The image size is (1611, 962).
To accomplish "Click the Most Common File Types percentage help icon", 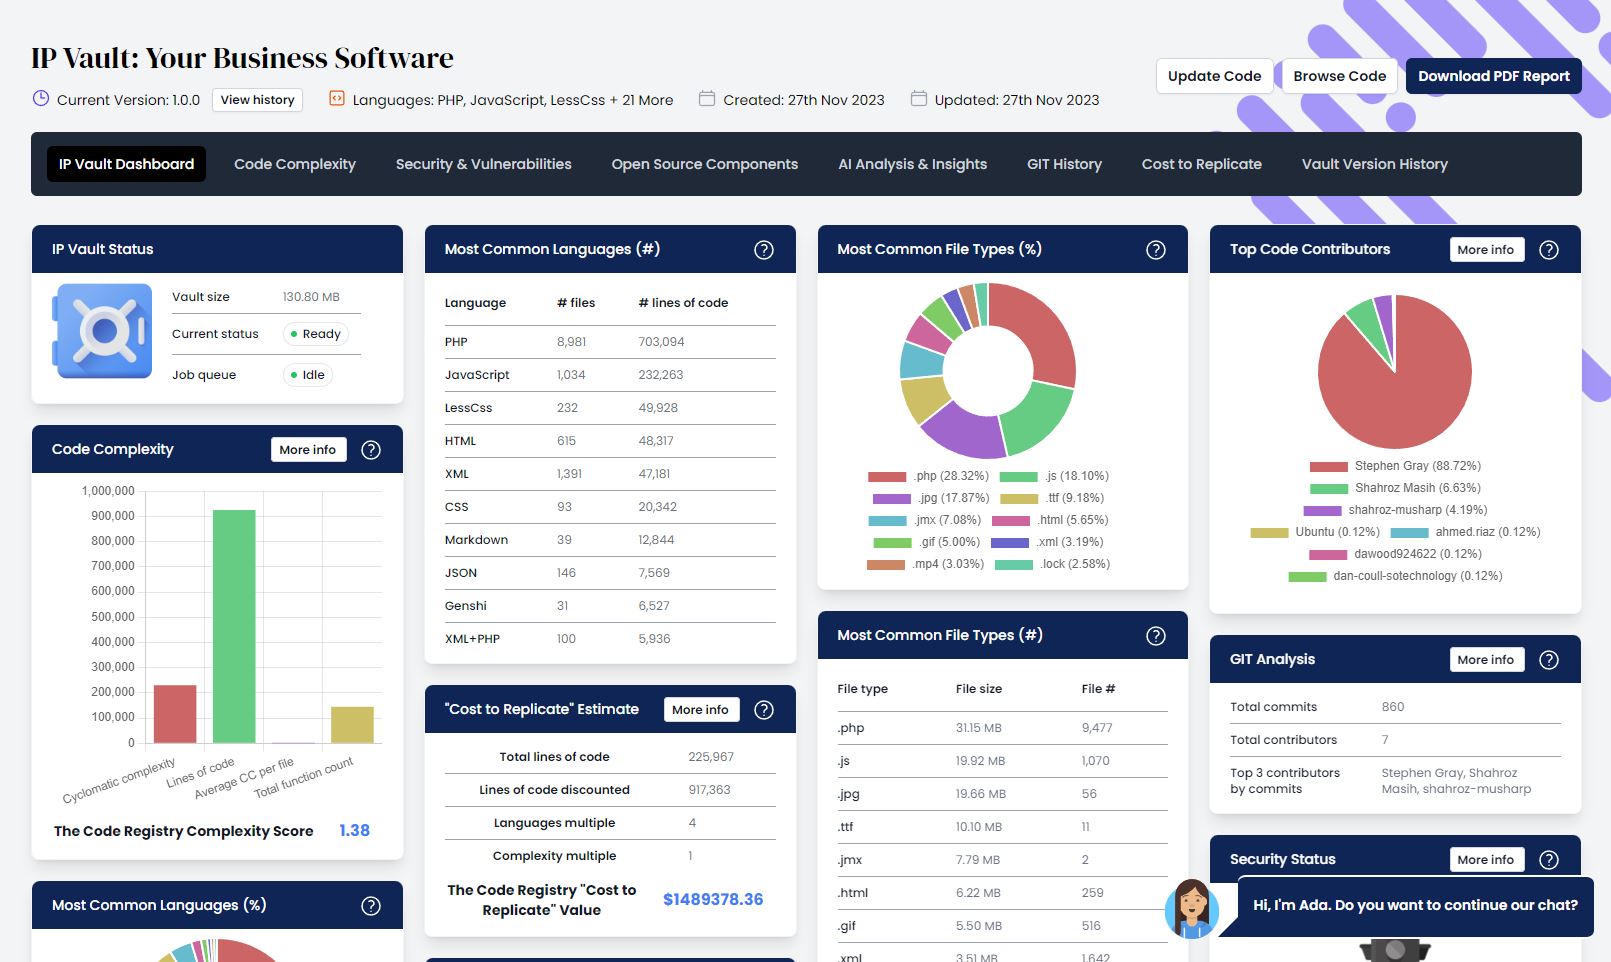I will tap(1155, 249).
